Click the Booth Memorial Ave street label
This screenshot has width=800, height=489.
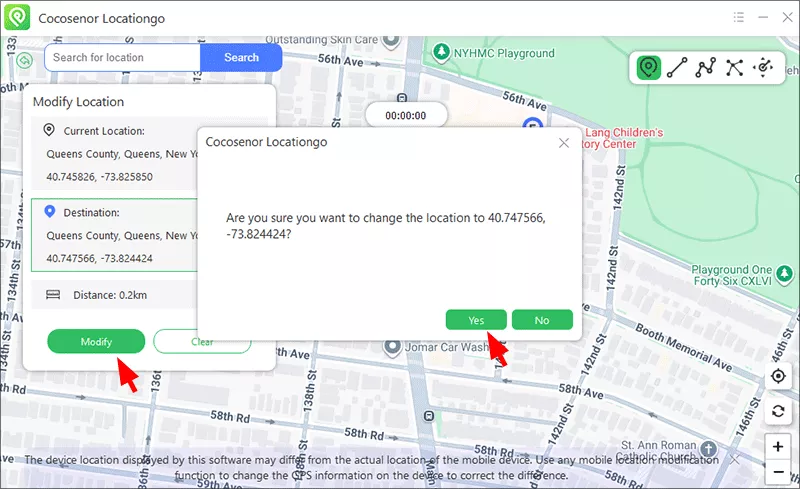[x=684, y=347]
